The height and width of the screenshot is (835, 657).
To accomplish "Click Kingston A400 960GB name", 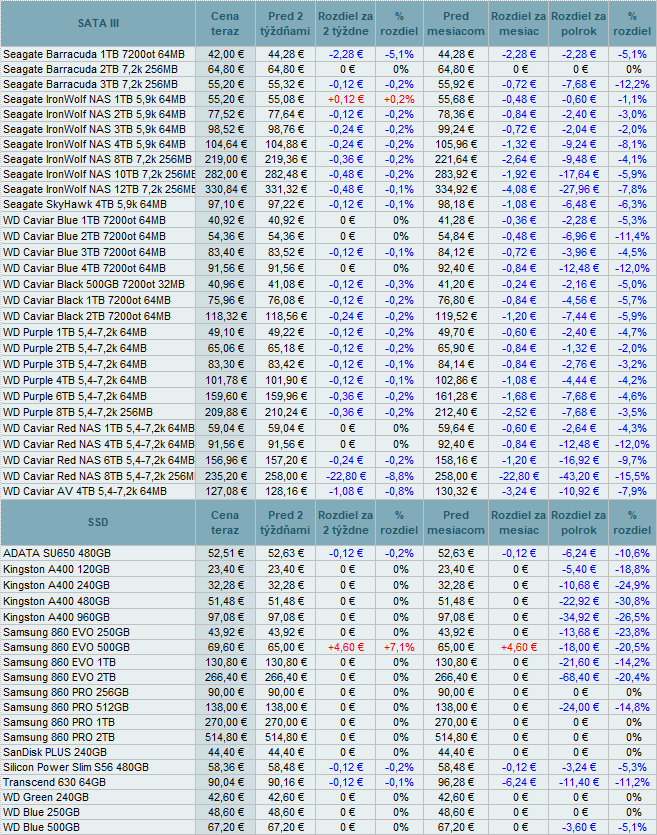I will point(56,617).
